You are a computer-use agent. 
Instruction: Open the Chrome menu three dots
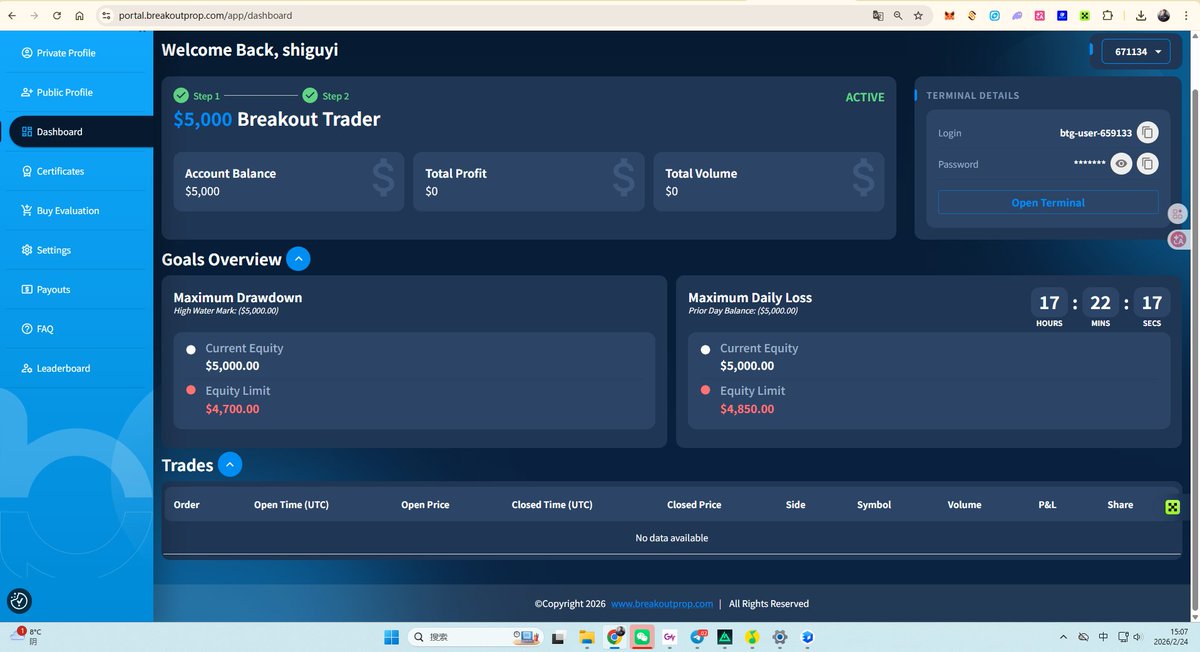point(1187,16)
